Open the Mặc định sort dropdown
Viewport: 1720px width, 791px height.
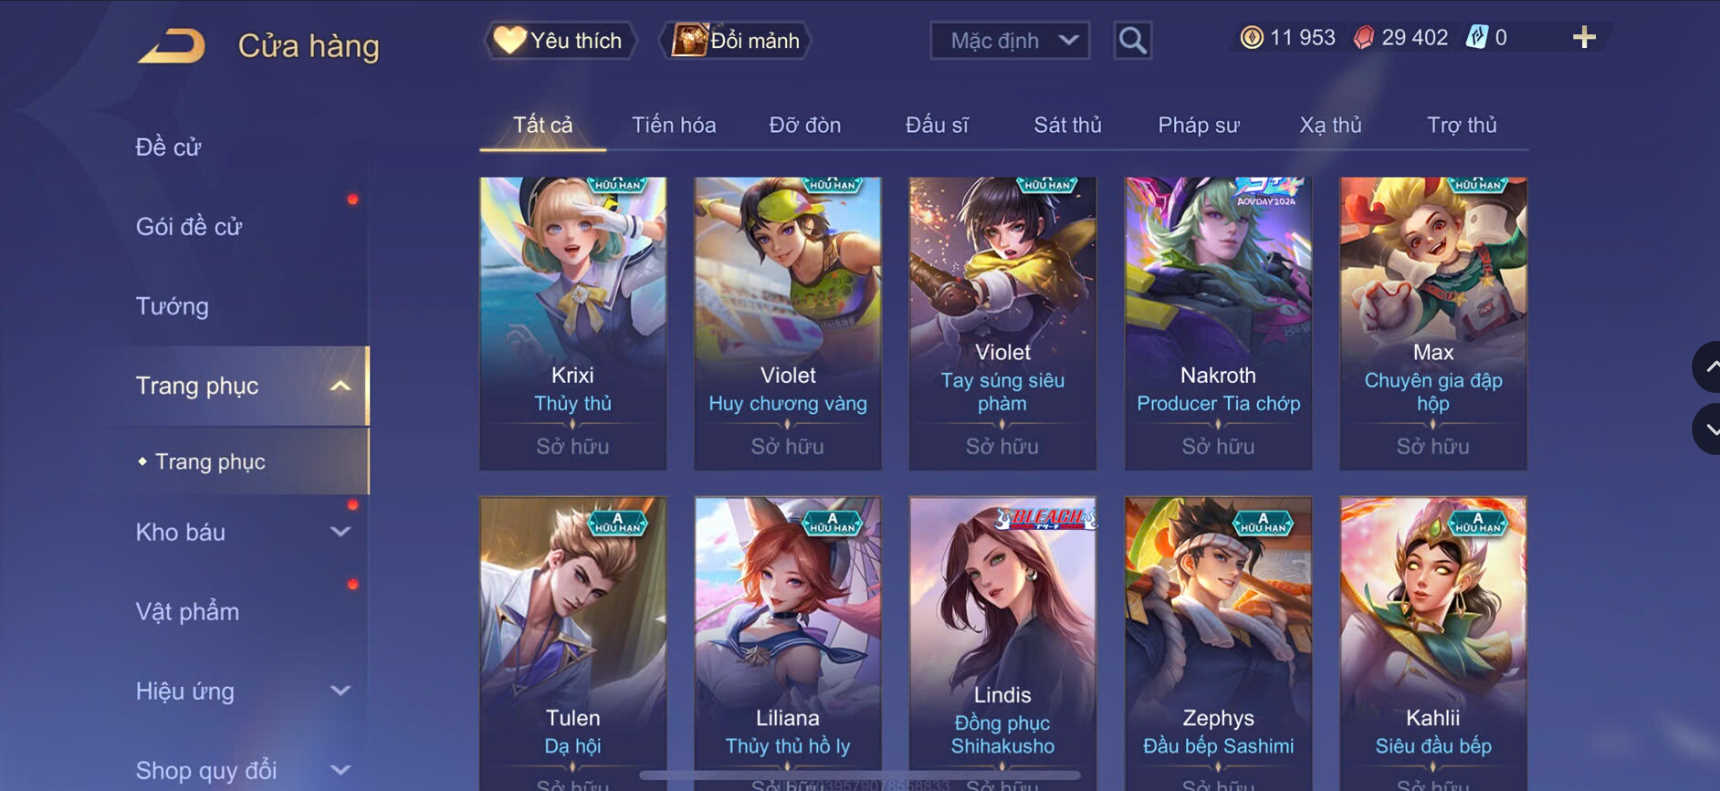tap(1010, 41)
